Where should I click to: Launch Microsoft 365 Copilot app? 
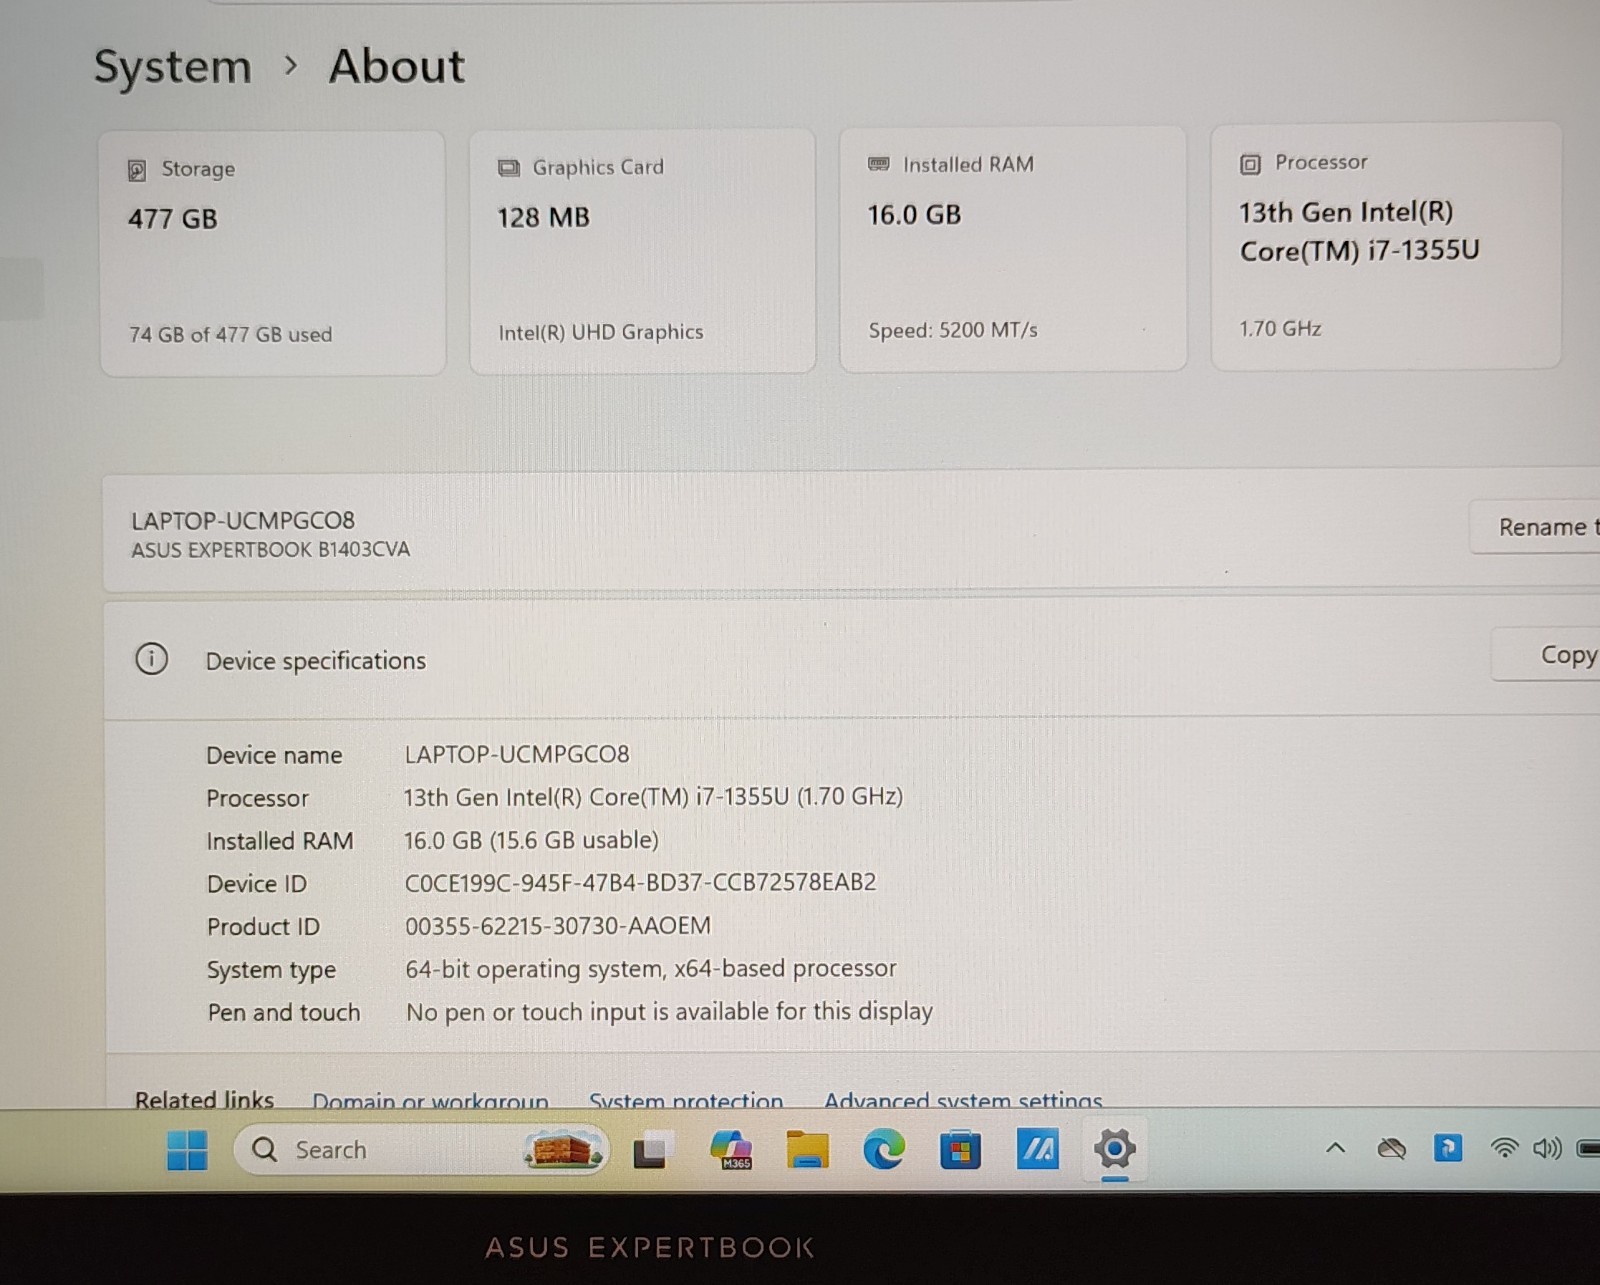pyautogui.click(x=731, y=1150)
